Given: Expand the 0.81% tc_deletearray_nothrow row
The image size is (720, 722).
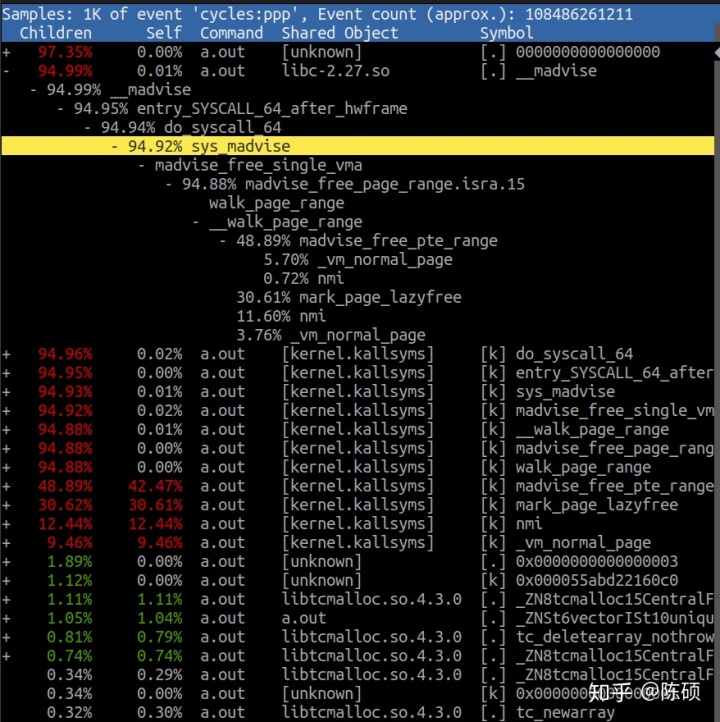Looking at the screenshot, I should (x=6, y=637).
